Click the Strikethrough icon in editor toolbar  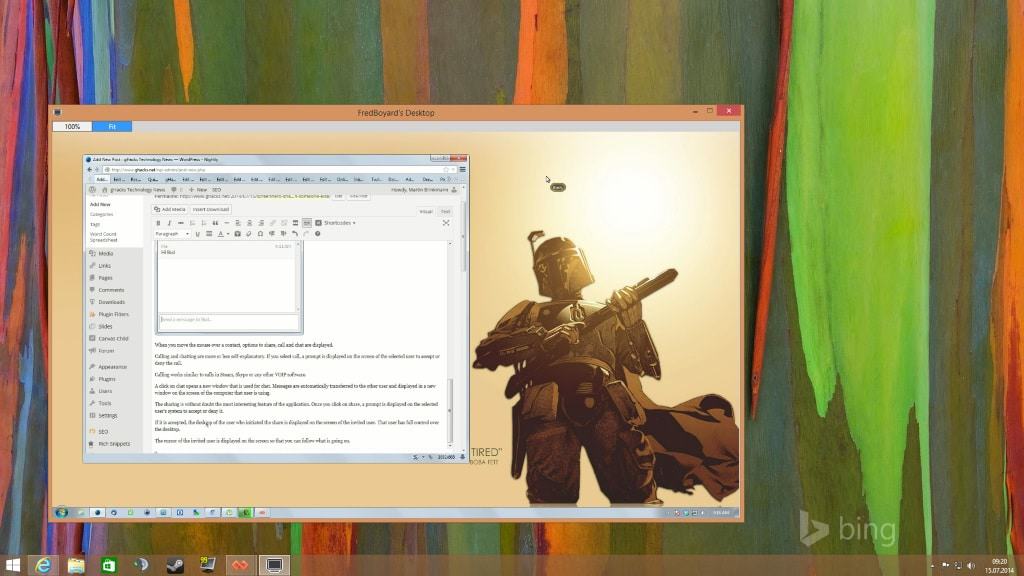(181, 223)
